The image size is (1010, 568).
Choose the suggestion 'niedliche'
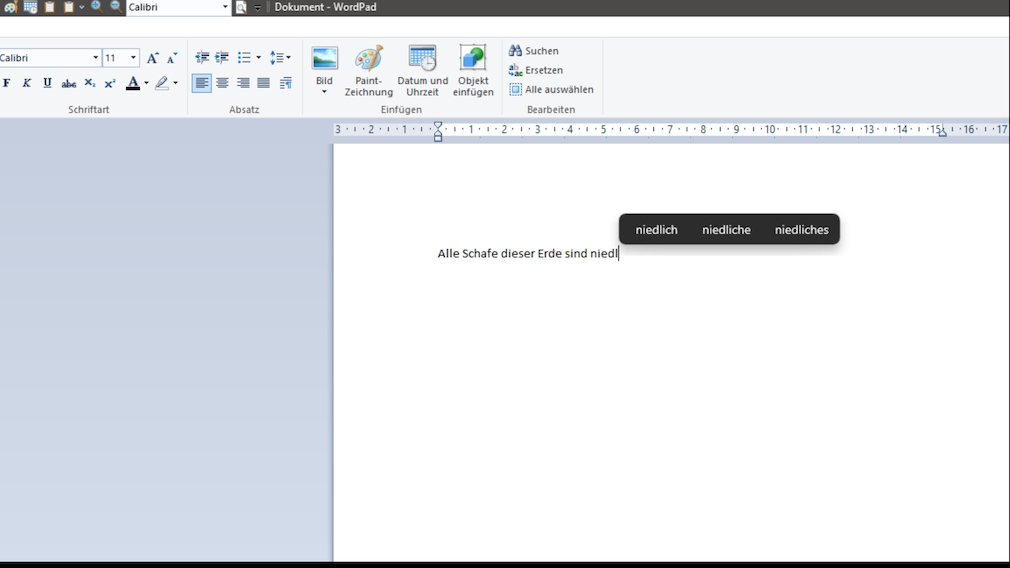(x=726, y=230)
